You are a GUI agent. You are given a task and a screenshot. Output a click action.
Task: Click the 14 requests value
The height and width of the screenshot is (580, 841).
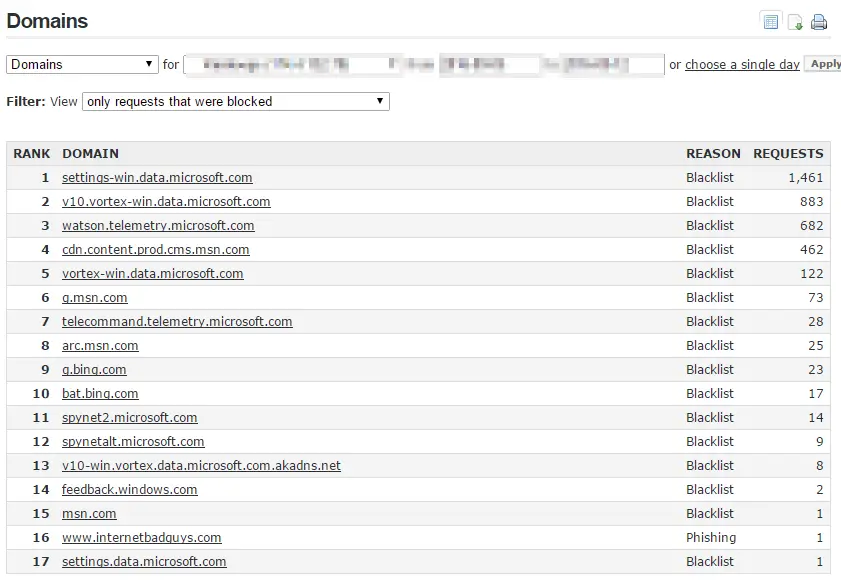815,417
